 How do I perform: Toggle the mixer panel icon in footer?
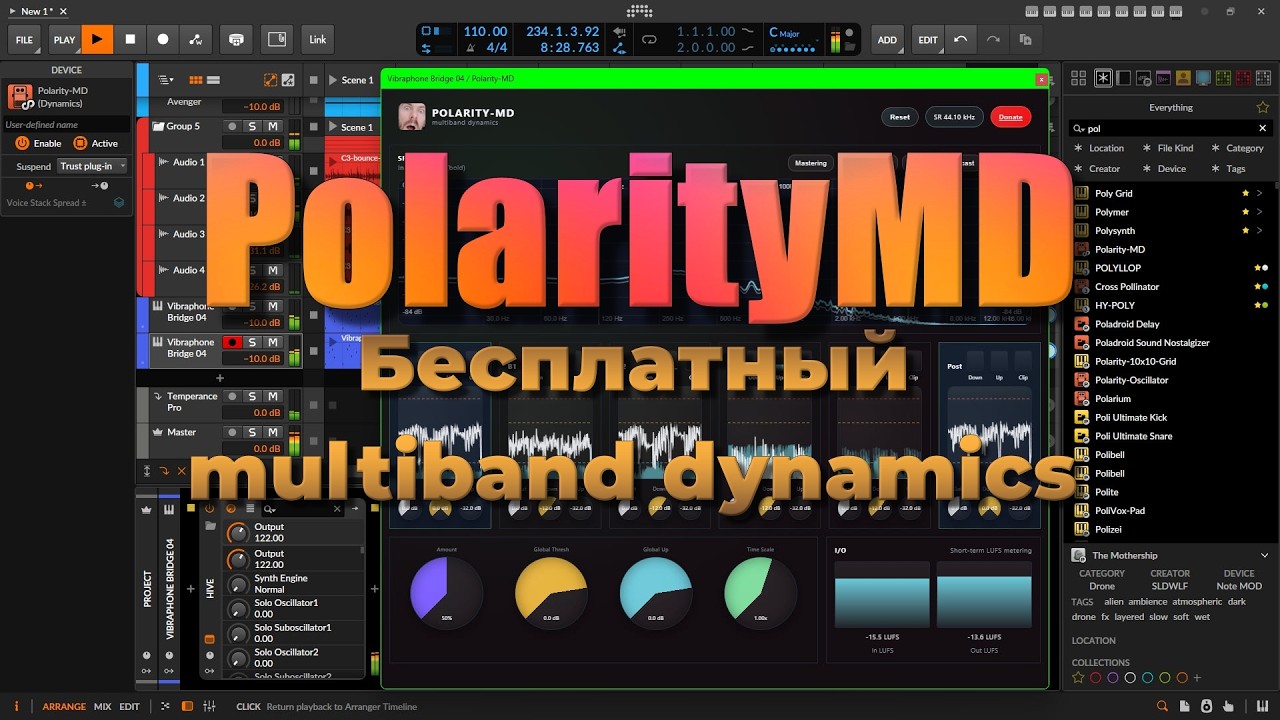(x=209, y=706)
